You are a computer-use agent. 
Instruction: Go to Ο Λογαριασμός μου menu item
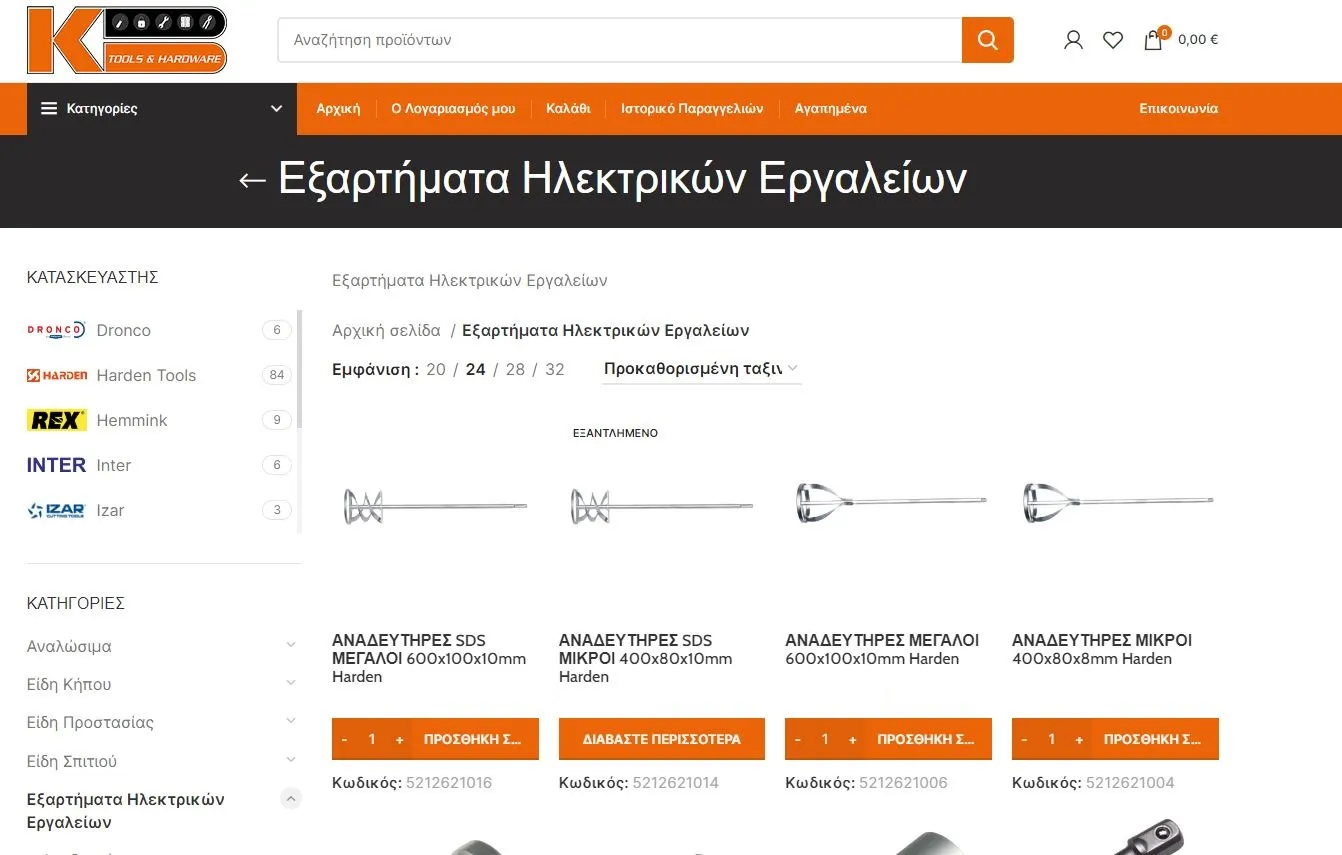pyautogui.click(x=453, y=108)
